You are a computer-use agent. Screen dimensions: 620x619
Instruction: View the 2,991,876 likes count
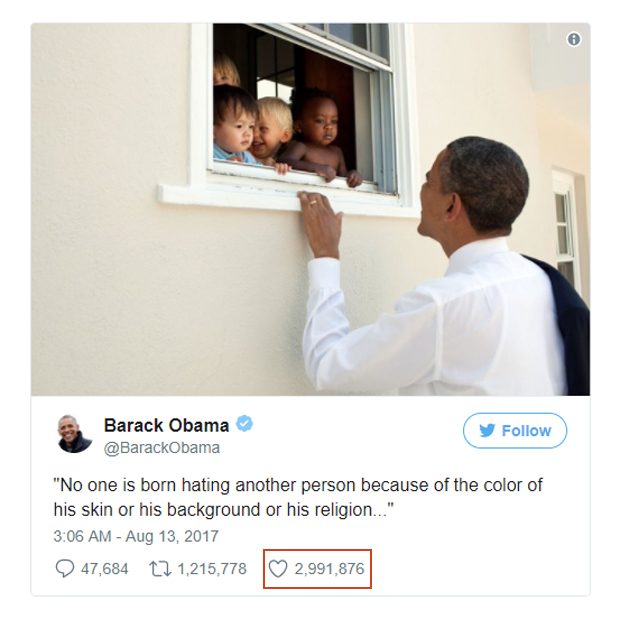329,569
